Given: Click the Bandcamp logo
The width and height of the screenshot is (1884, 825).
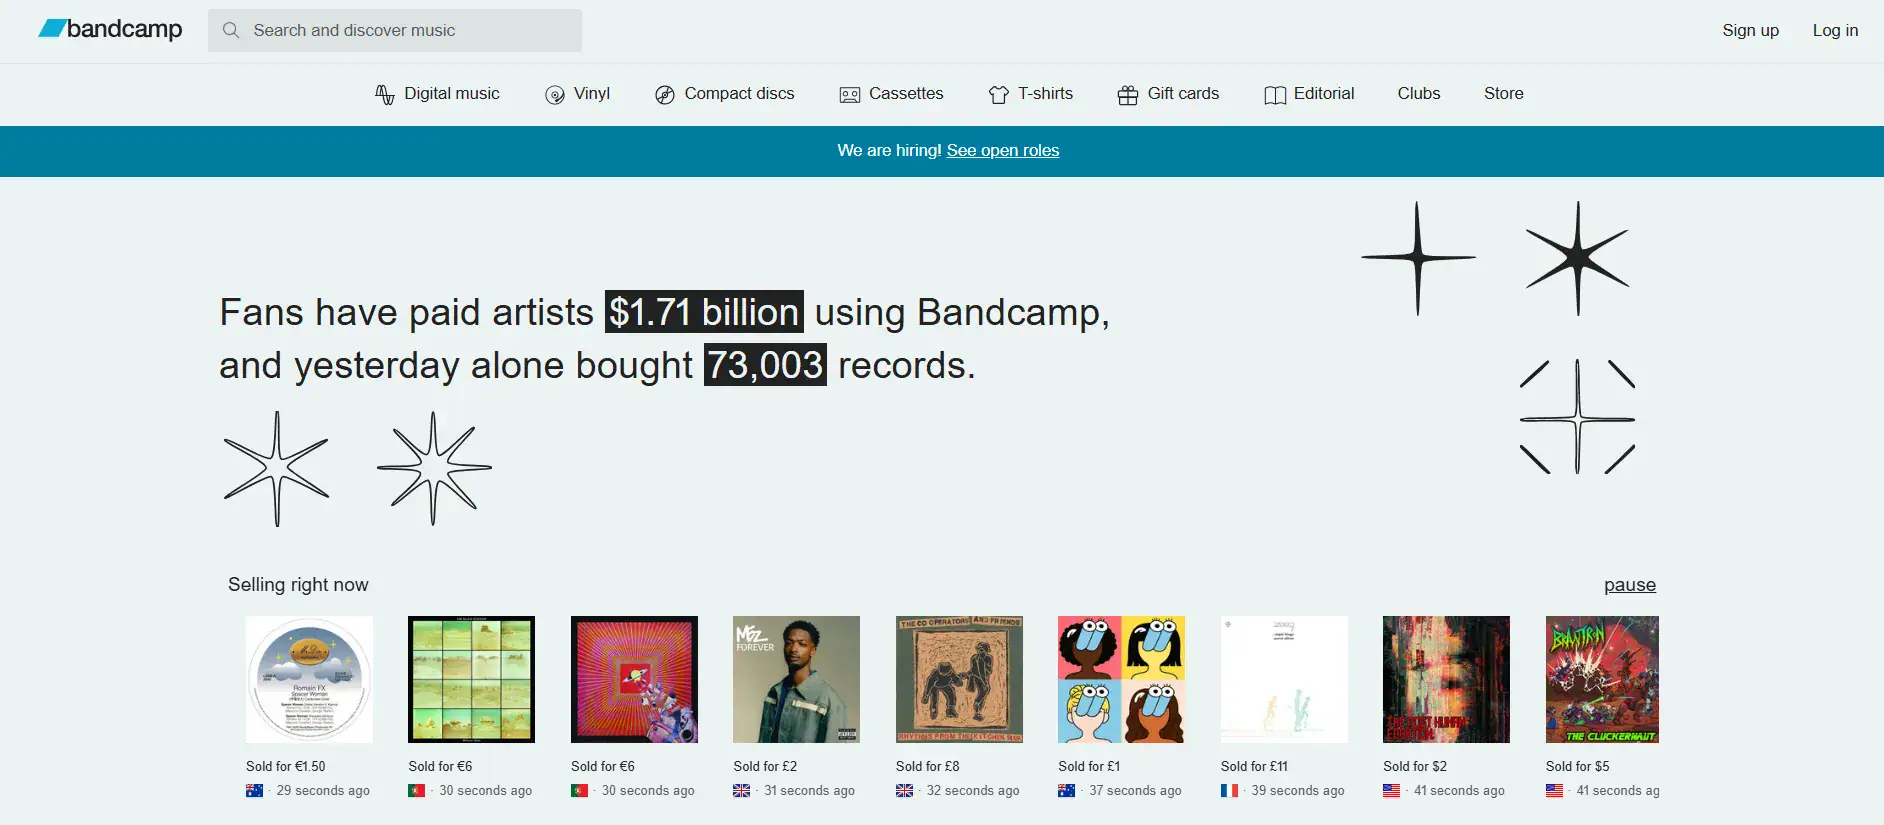Looking at the screenshot, I should pos(108,29).
